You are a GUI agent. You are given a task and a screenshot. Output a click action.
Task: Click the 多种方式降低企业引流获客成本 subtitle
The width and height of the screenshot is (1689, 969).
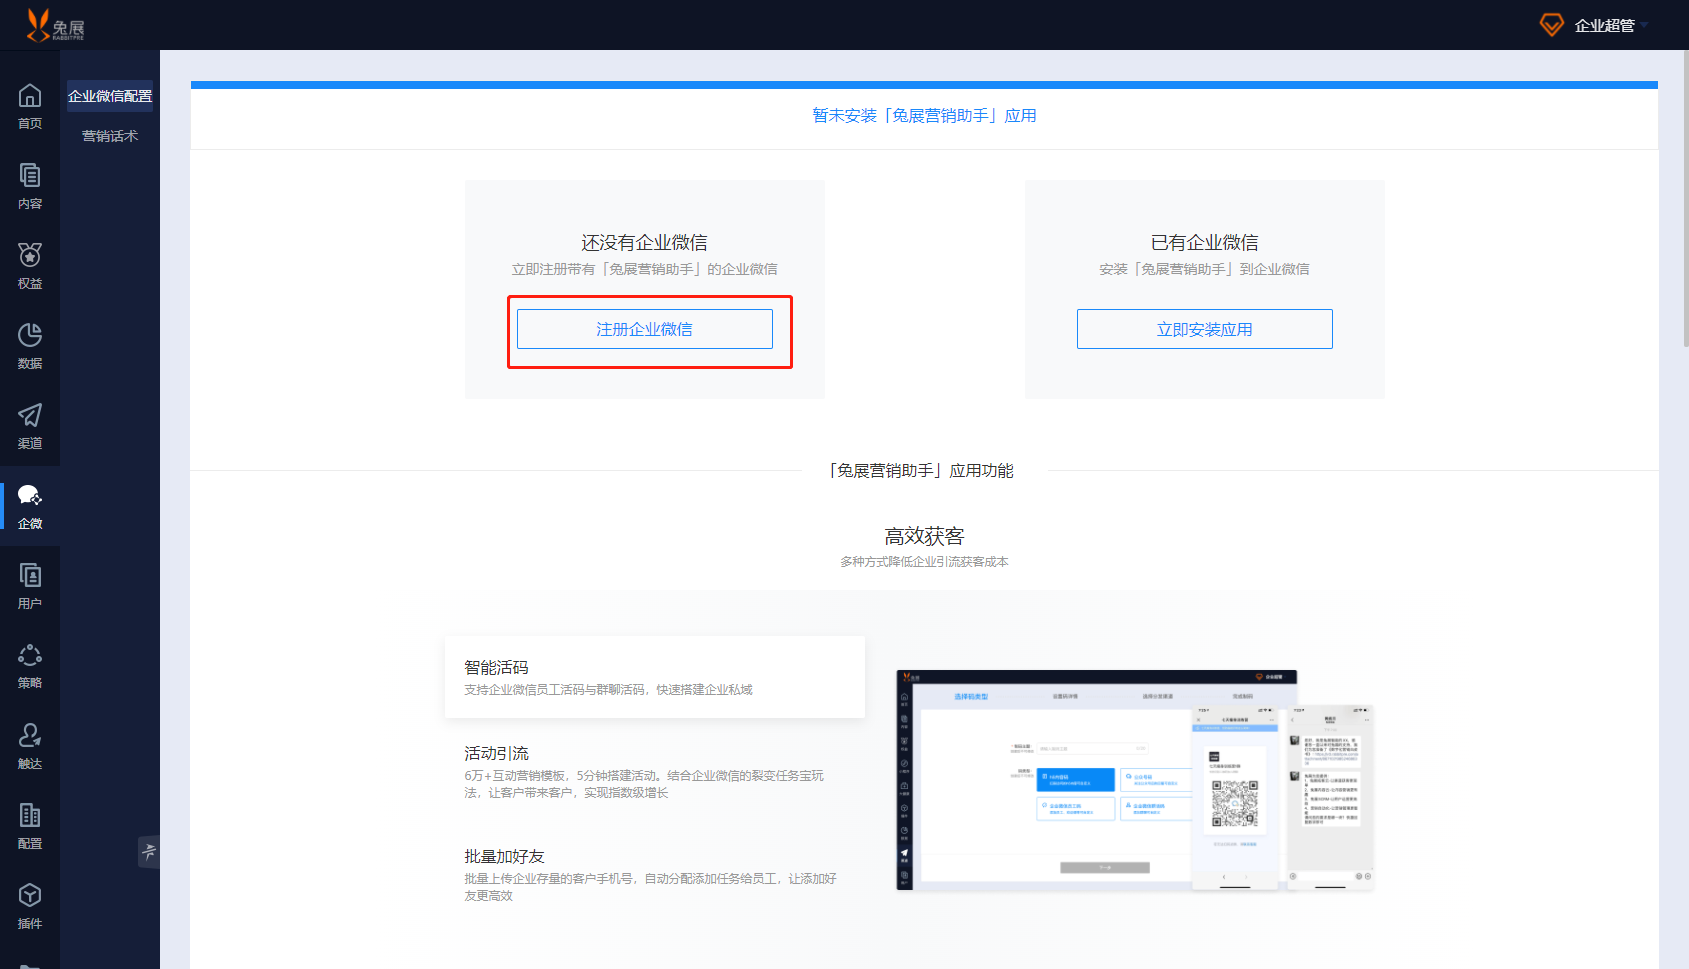coord(924,562)
